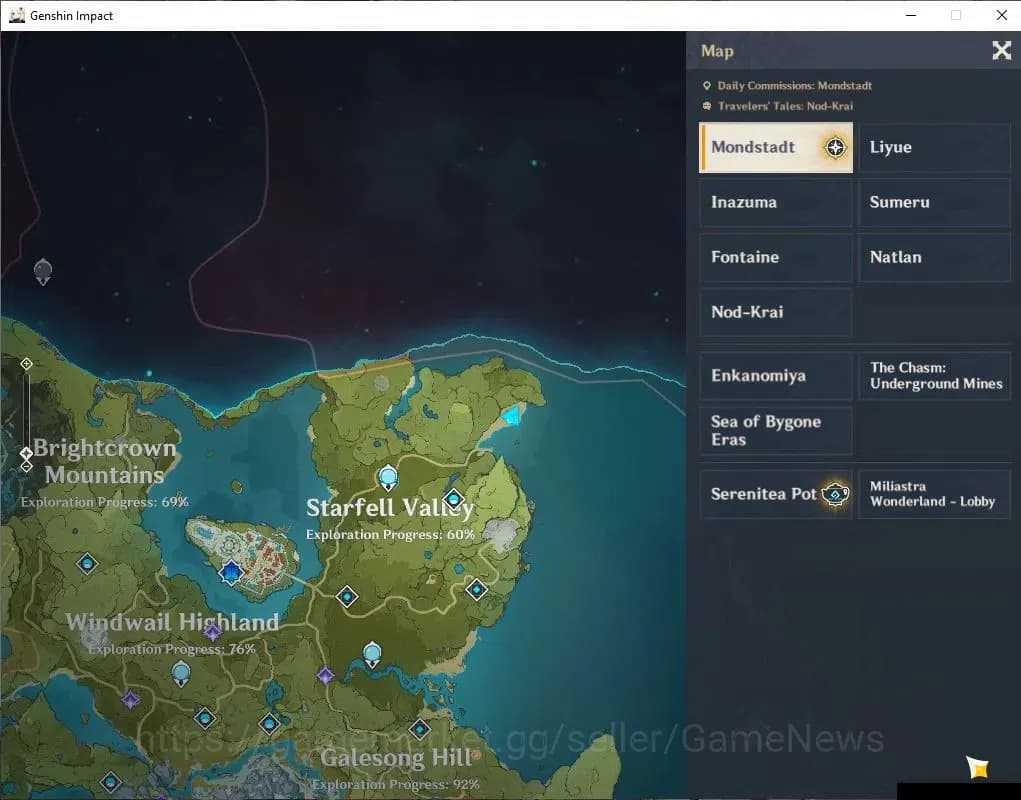Click the compass icon on the Mondstadt button

pyautogui.click(x=835, y=147)
